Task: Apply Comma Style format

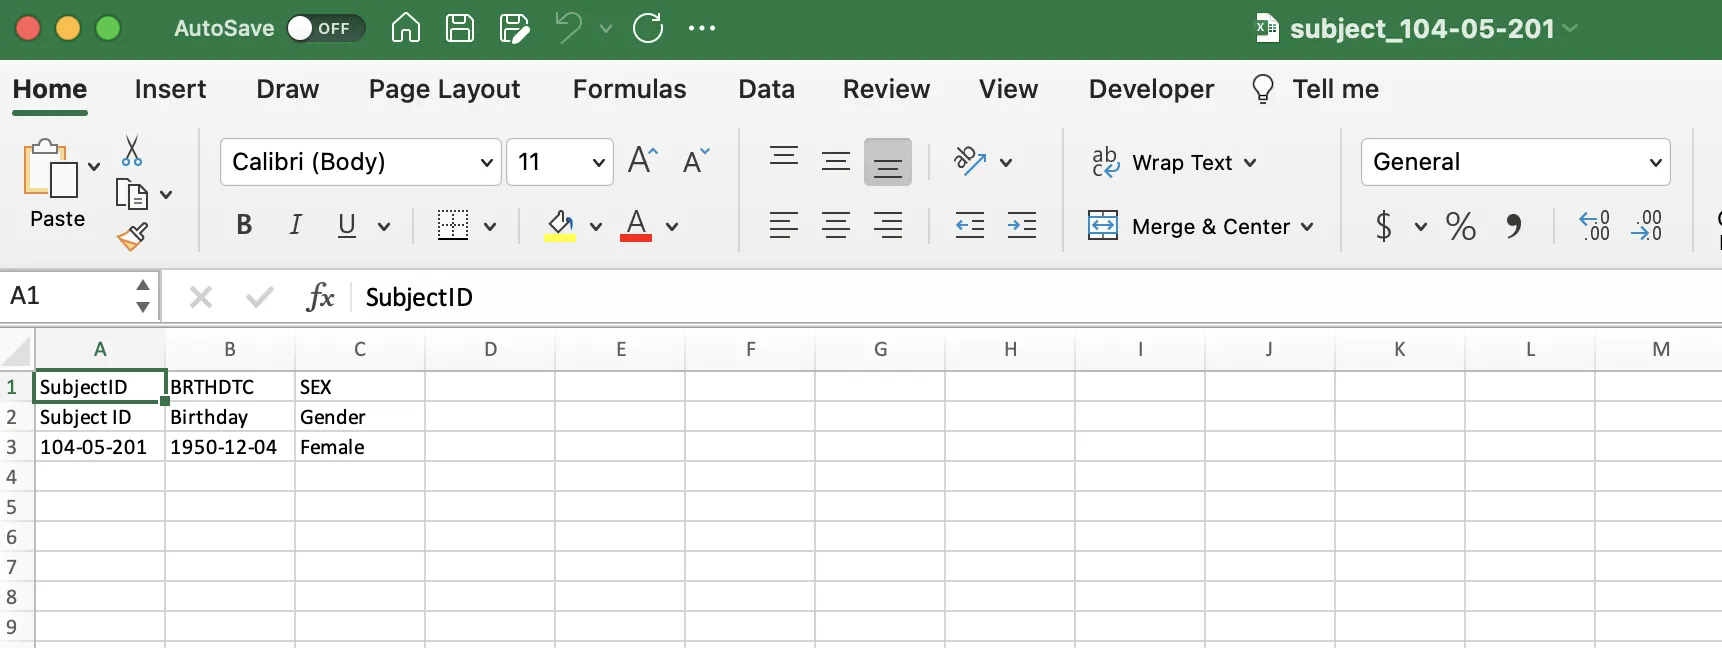Action: point(1514,227)
